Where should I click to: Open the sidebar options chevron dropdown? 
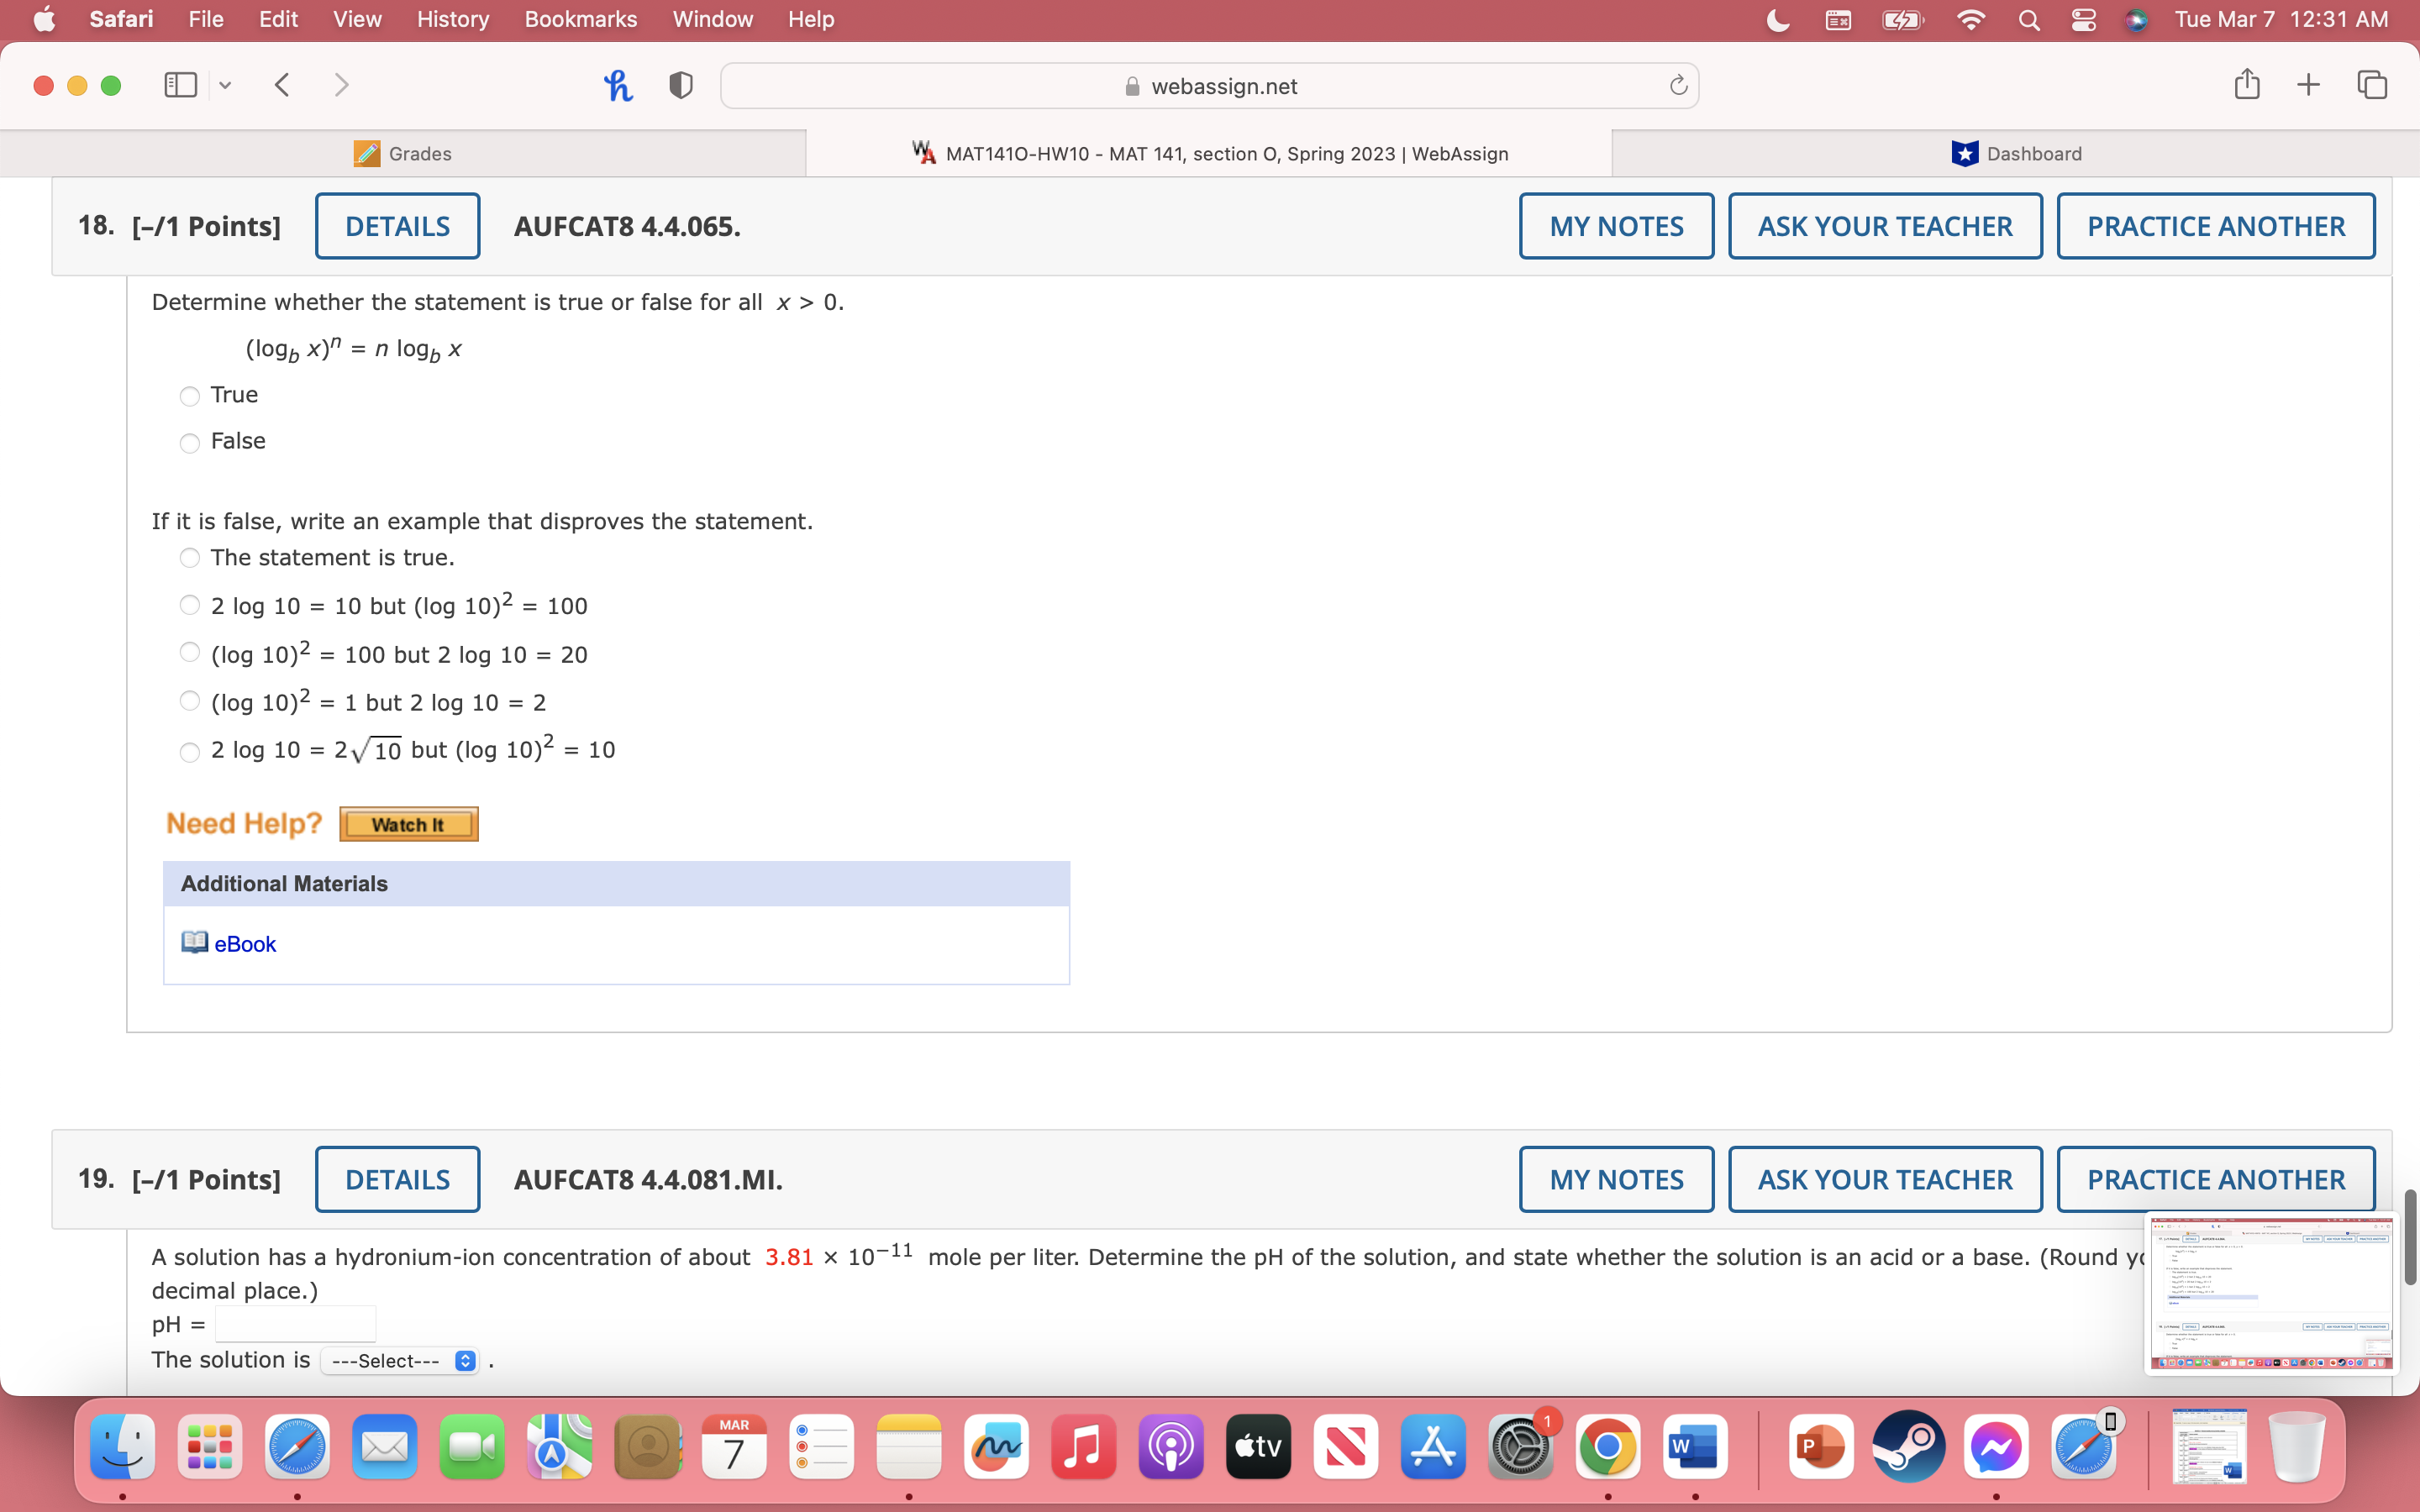pos(225,85)
